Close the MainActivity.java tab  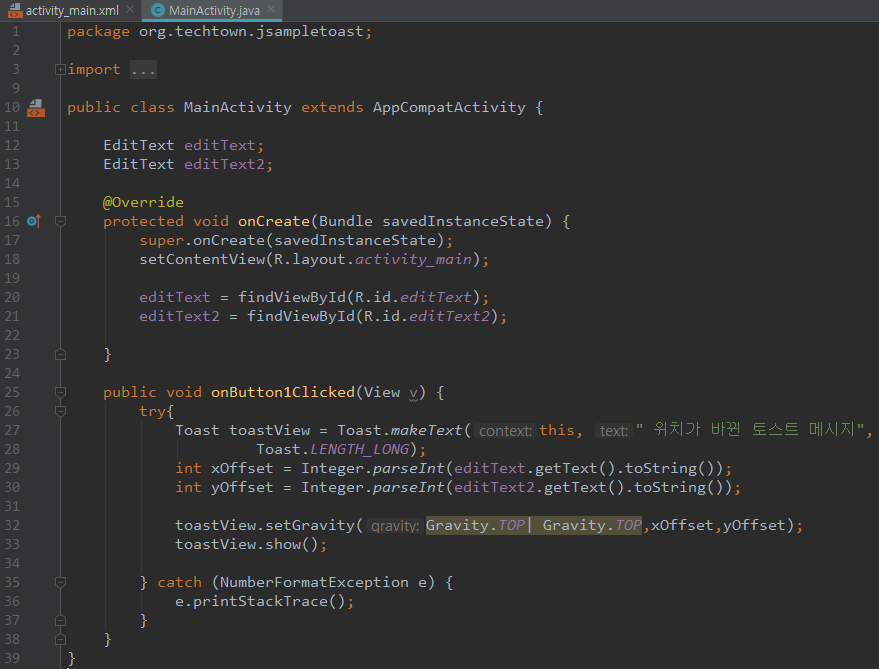click(x=271, y=10)
